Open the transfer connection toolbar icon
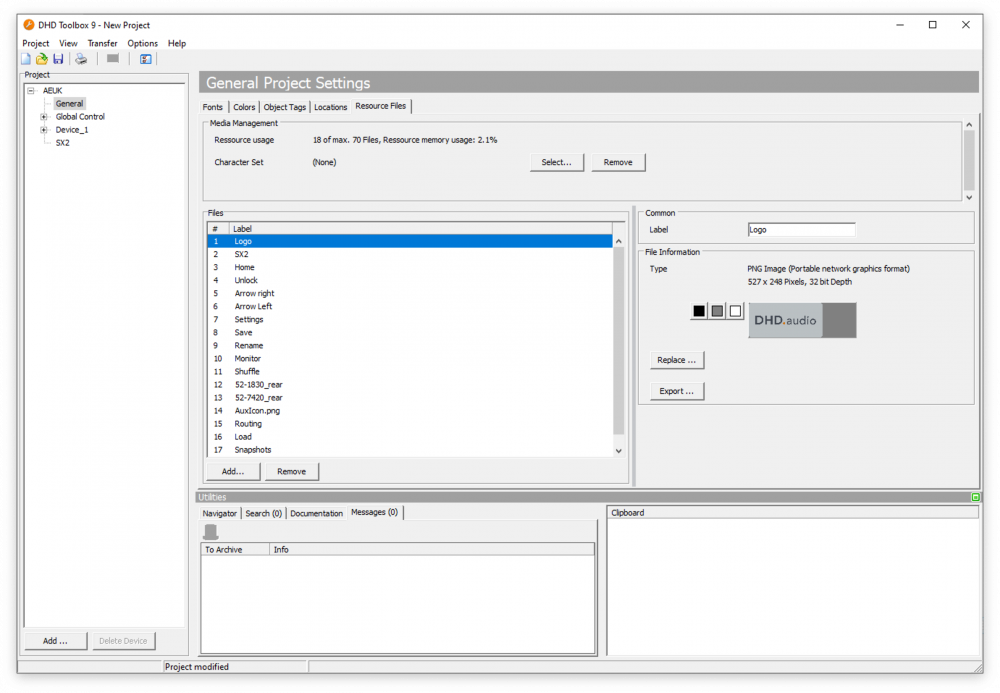The image size is (1000, 693). (x=145, y=58)
